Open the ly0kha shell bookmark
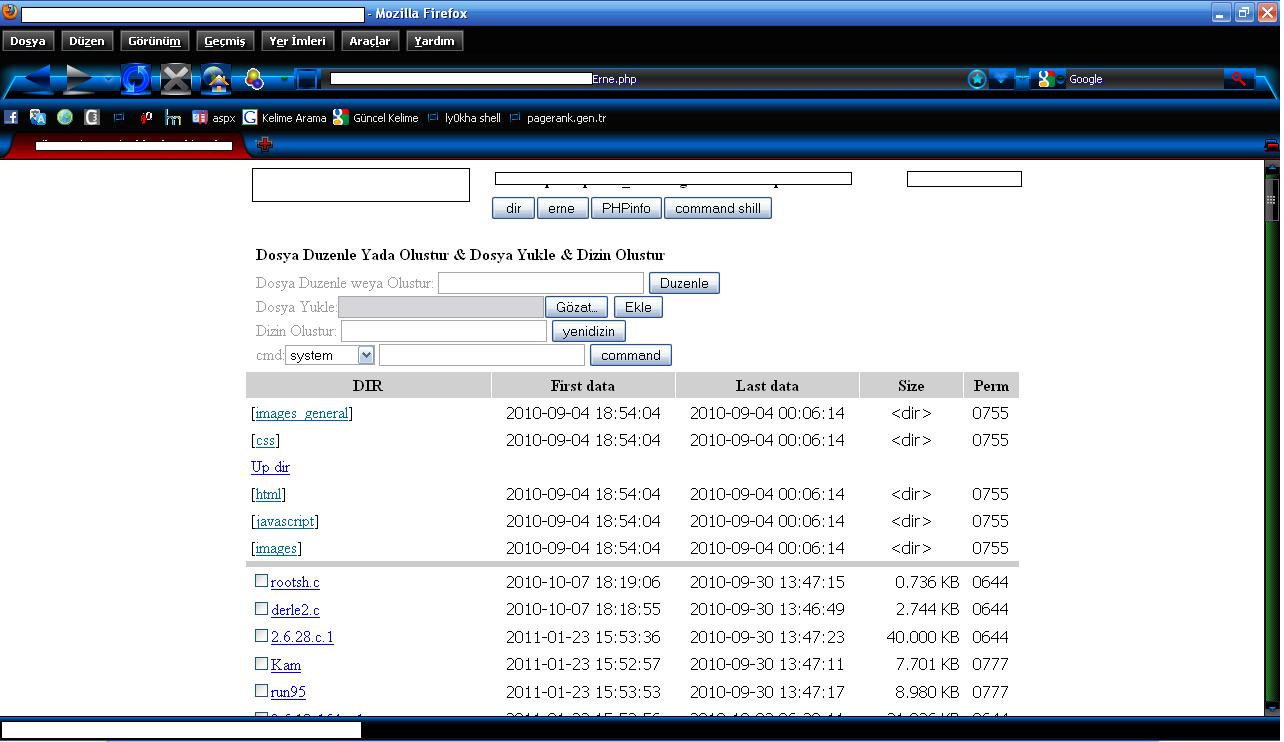The image size is (1284, 742). (464, 117)
